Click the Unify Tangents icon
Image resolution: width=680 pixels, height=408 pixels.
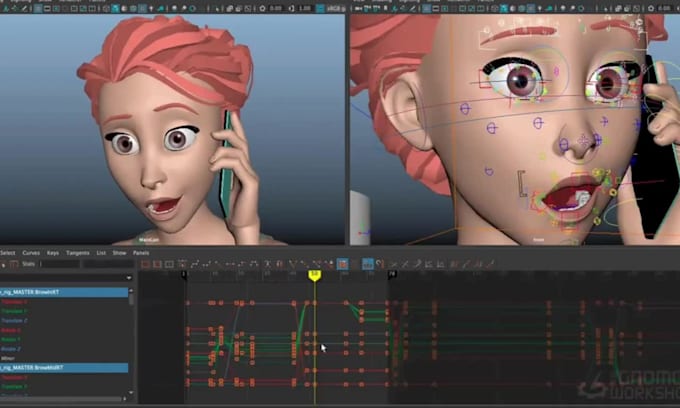[304, 264]
